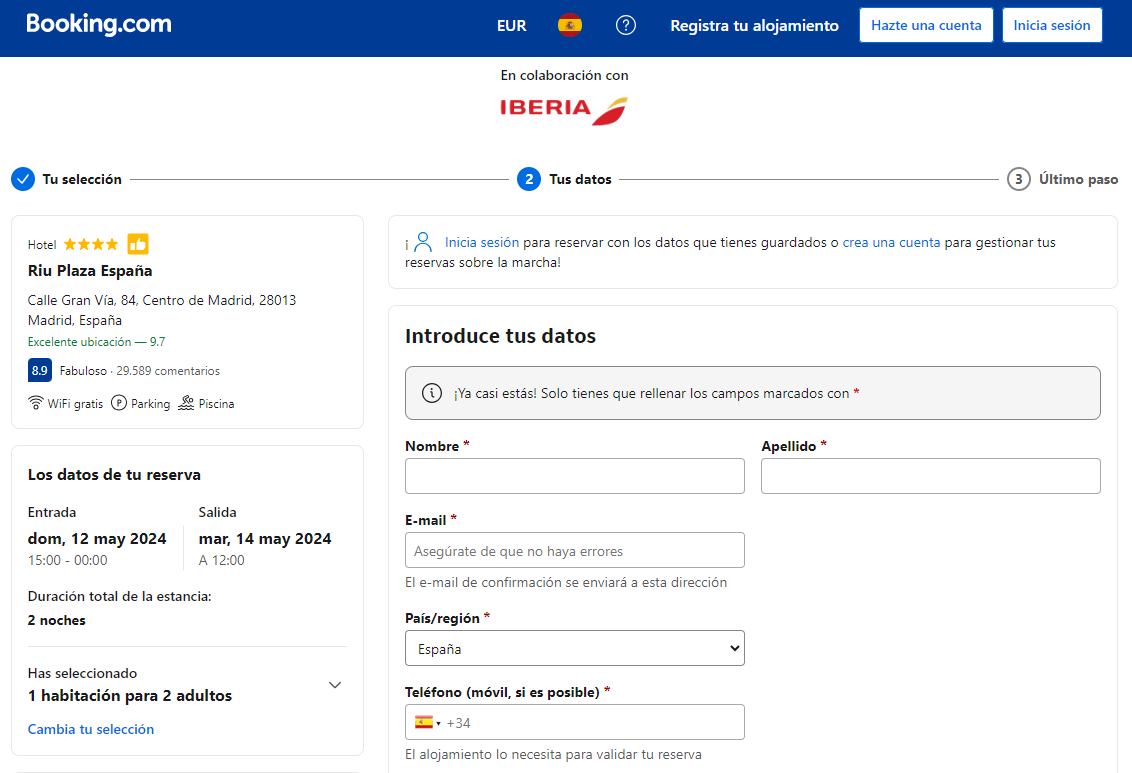Click the thumbs-up preferred partner badge

point(138,244)
